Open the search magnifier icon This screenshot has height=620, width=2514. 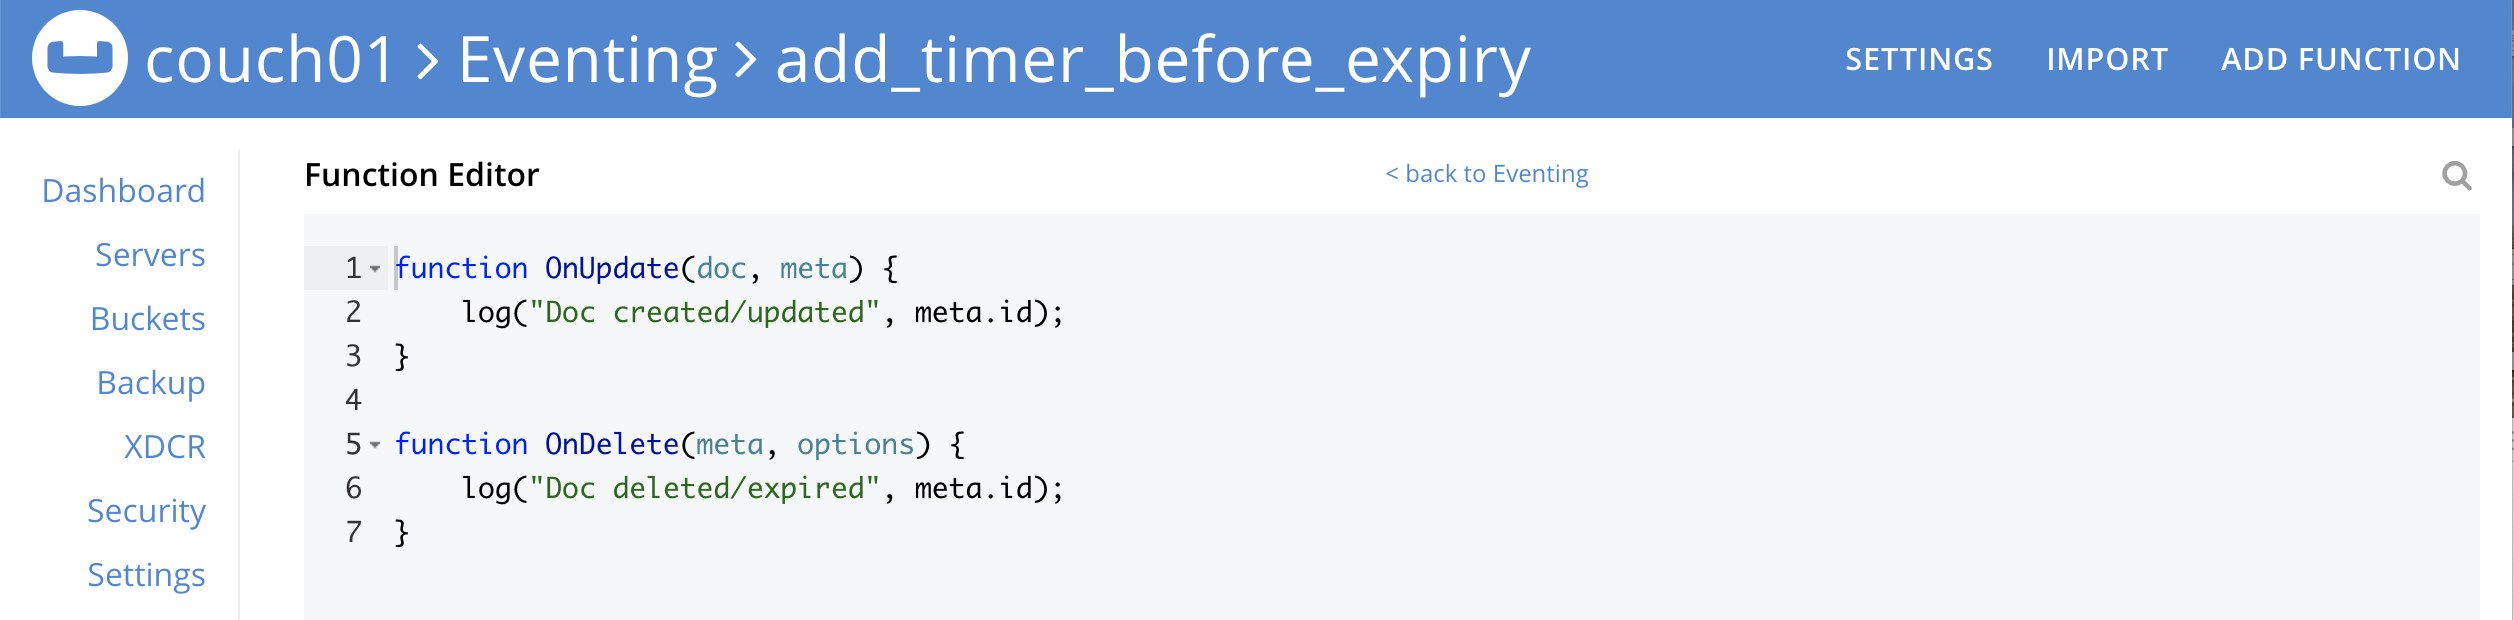tap(2458, 177)
